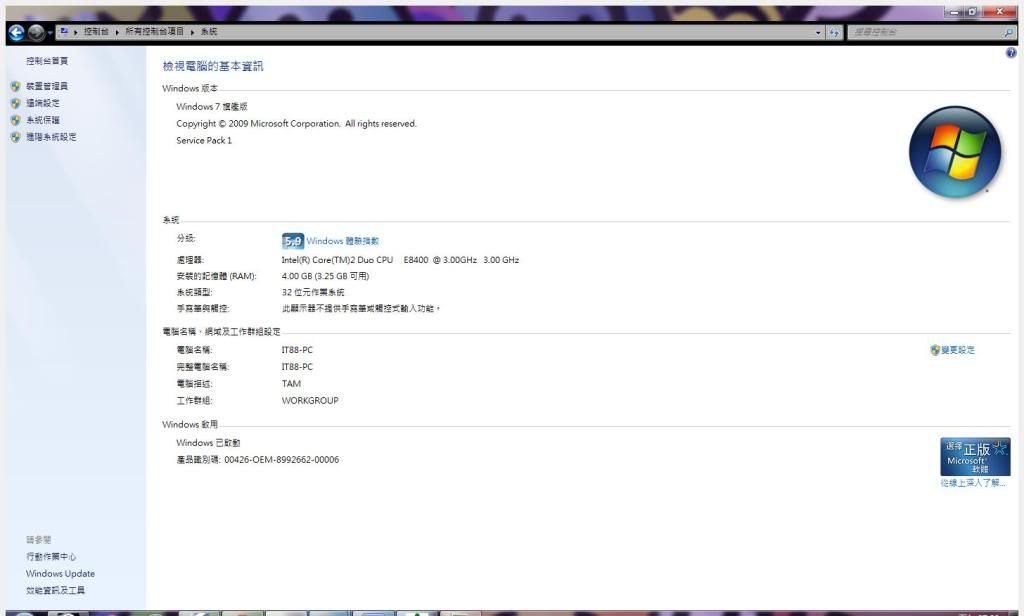This screenshot has height=616, width=1024.
Task: Open the blue Help question mark icon
Action: [x=1011, y=52]
